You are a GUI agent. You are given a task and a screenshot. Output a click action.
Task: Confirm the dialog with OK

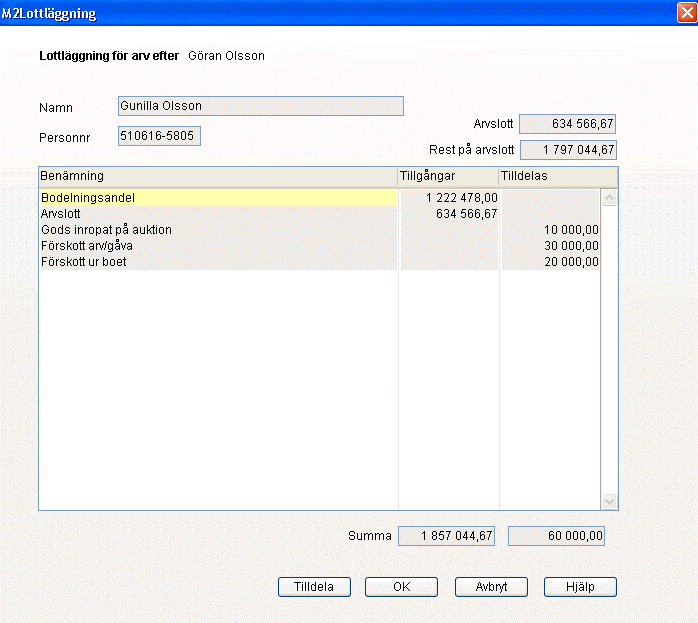click(401, 587)
